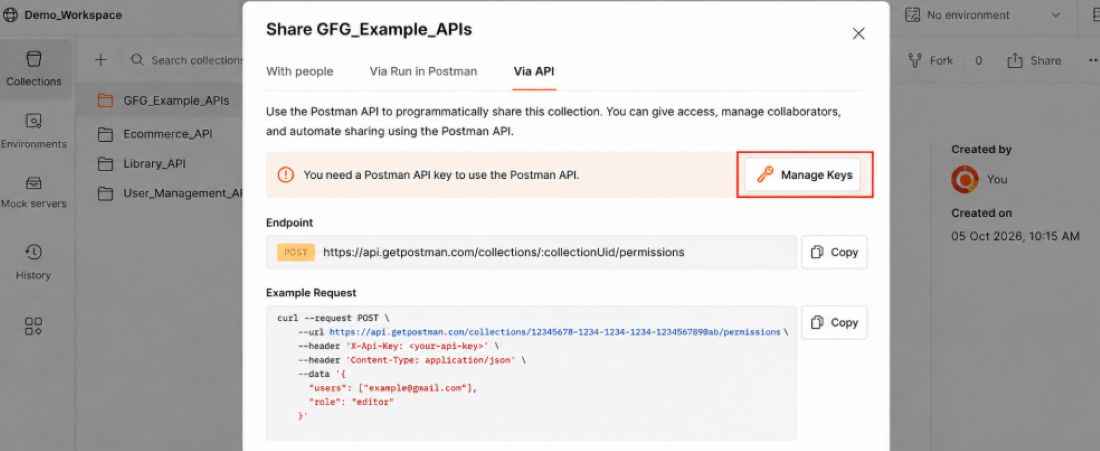The image size is (1100, 451).
Task: Click the POST method badge
Action: pos(295,252)
